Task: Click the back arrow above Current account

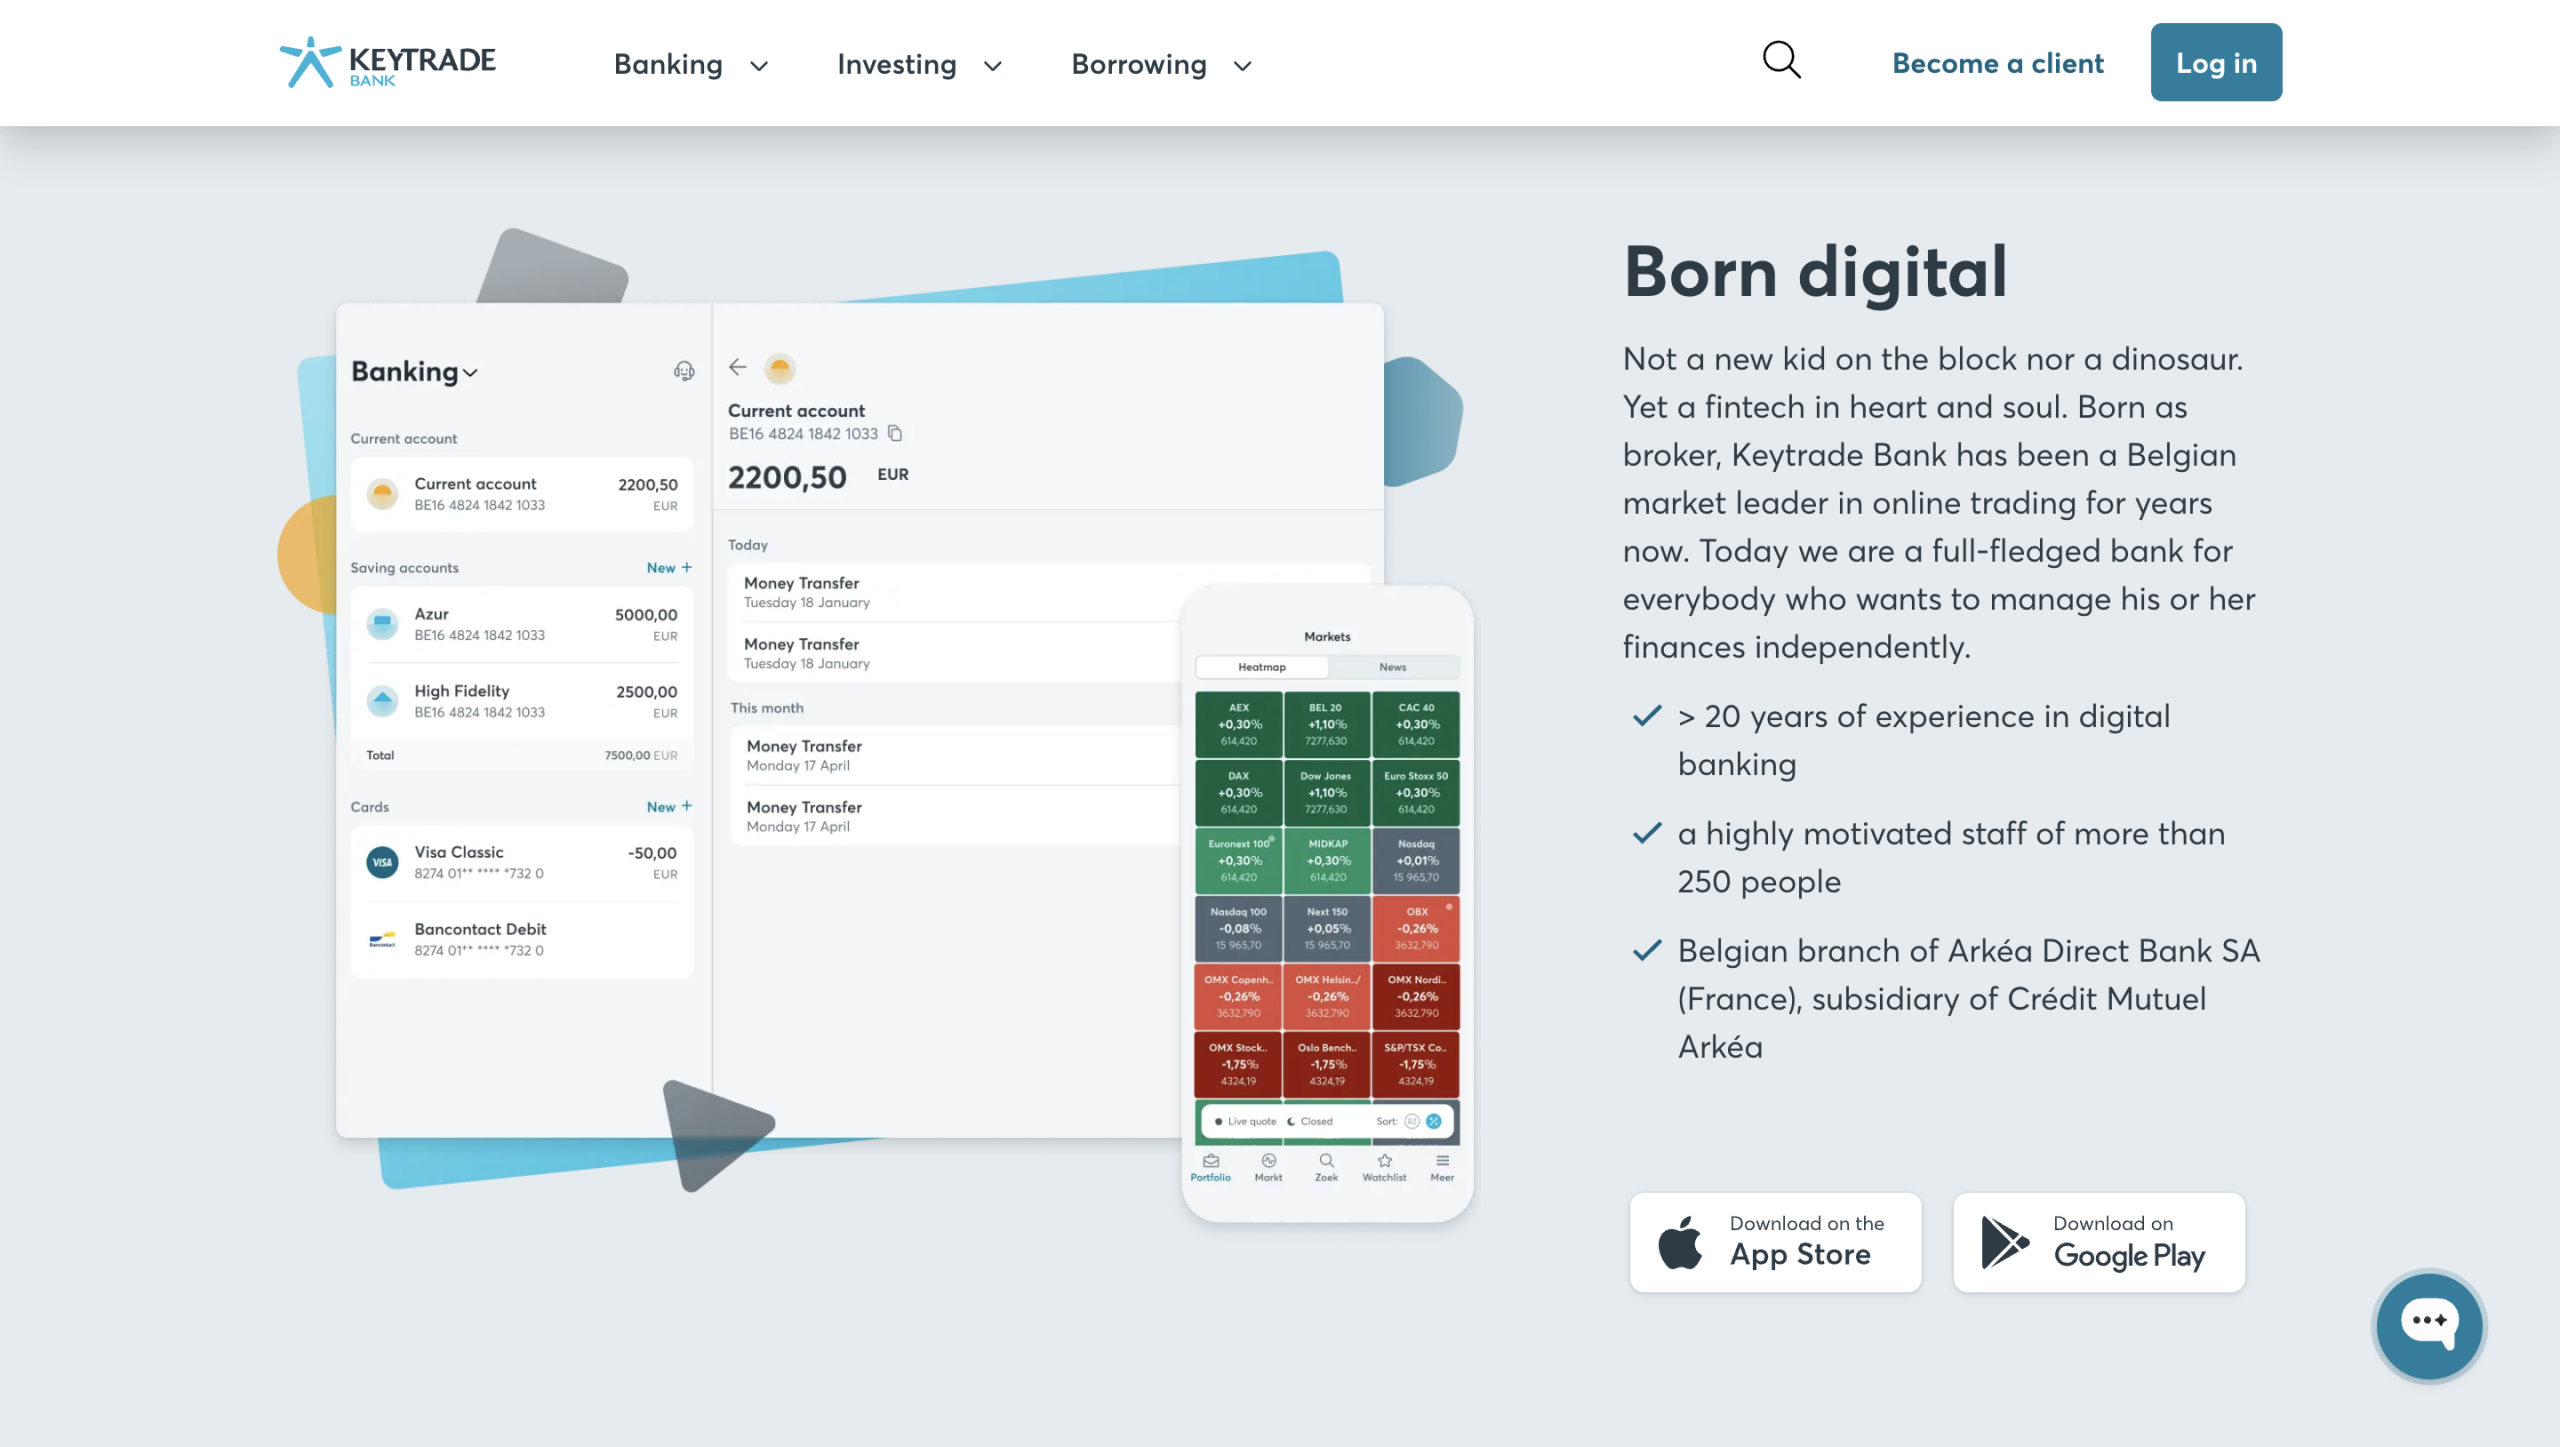Action: [x=738, y=367]
